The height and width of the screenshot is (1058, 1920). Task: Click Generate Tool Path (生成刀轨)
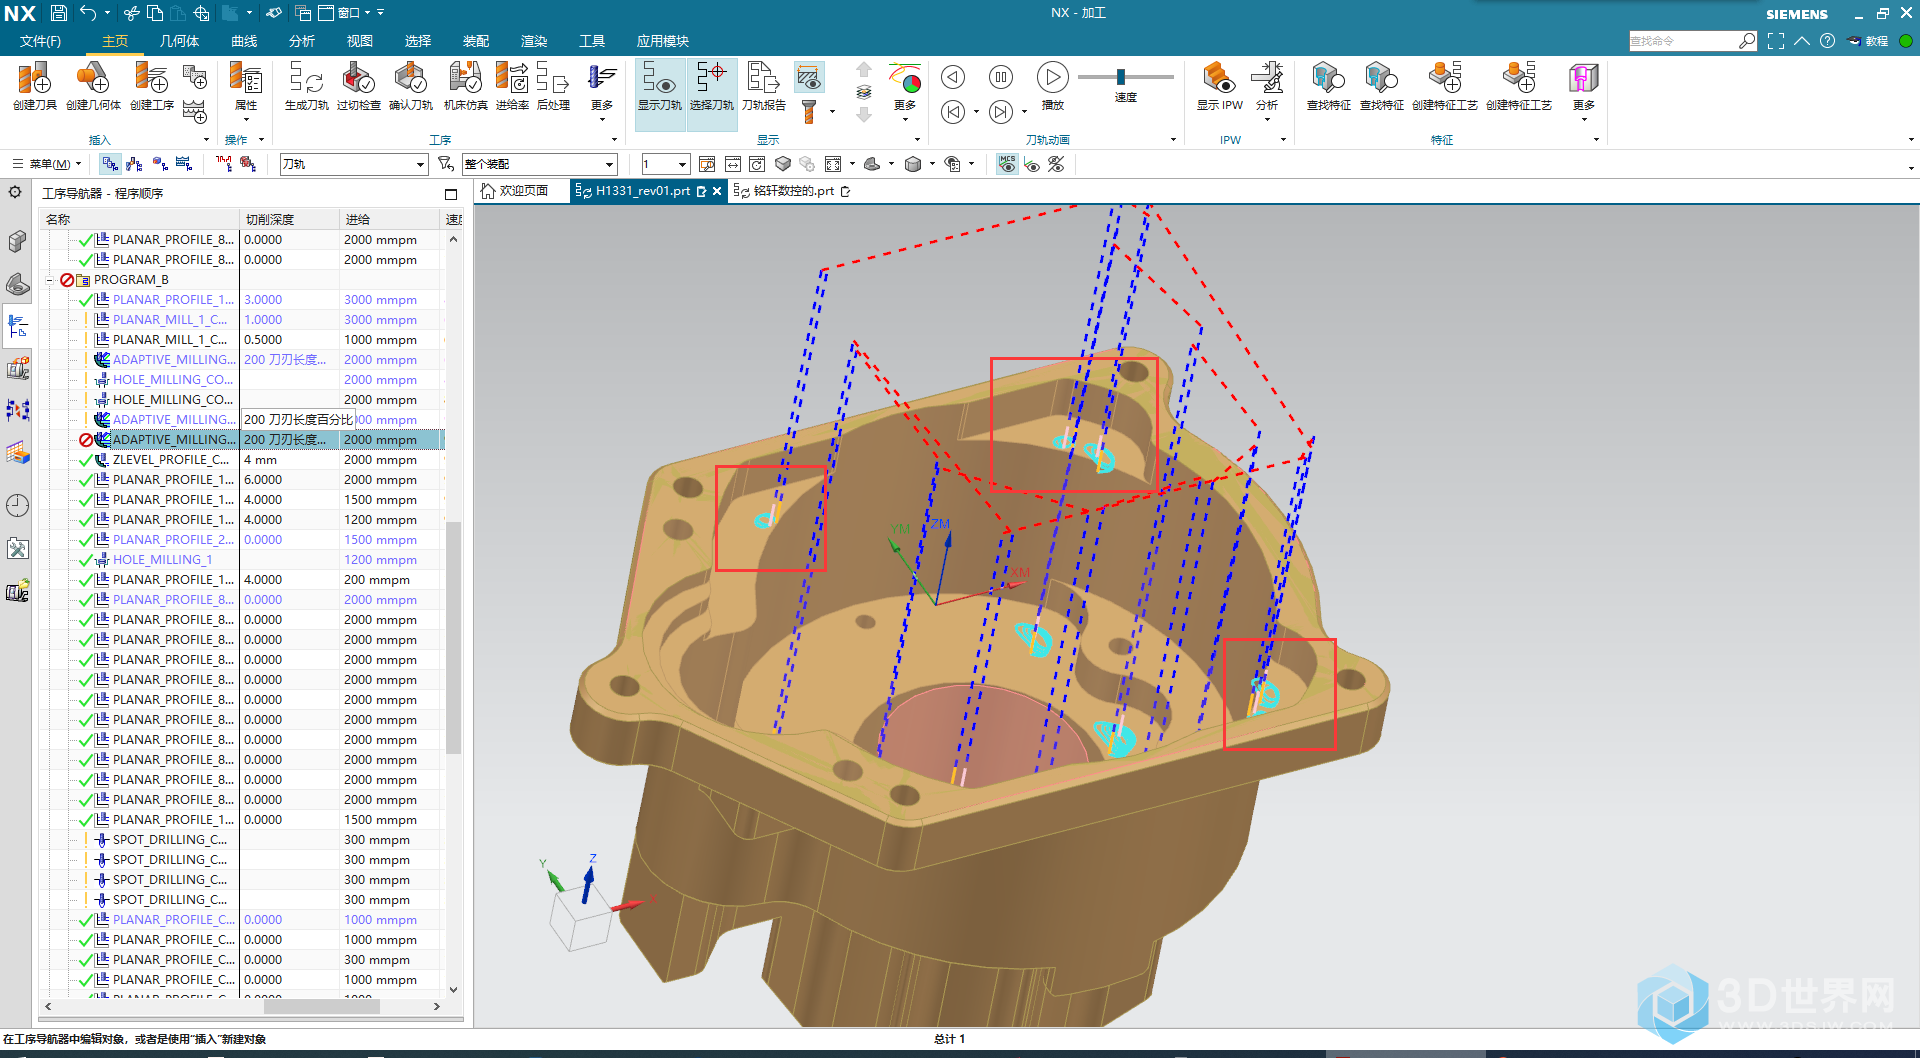pos(306,84)
